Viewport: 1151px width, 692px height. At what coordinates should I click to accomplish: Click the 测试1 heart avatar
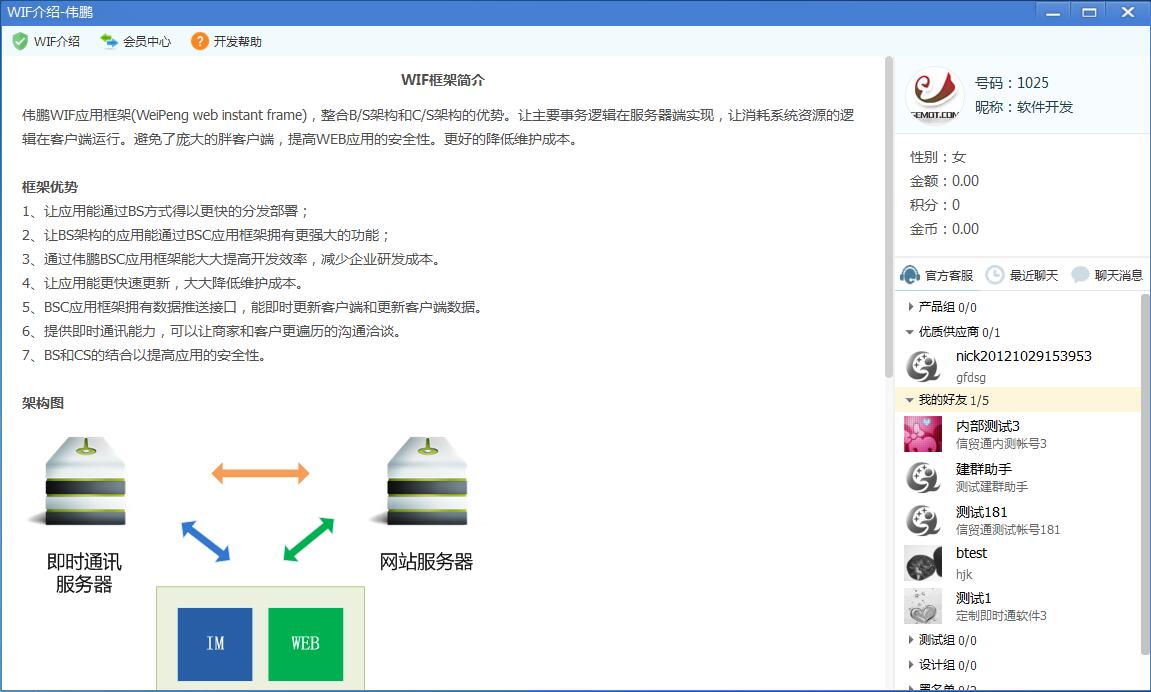(922, 606)
